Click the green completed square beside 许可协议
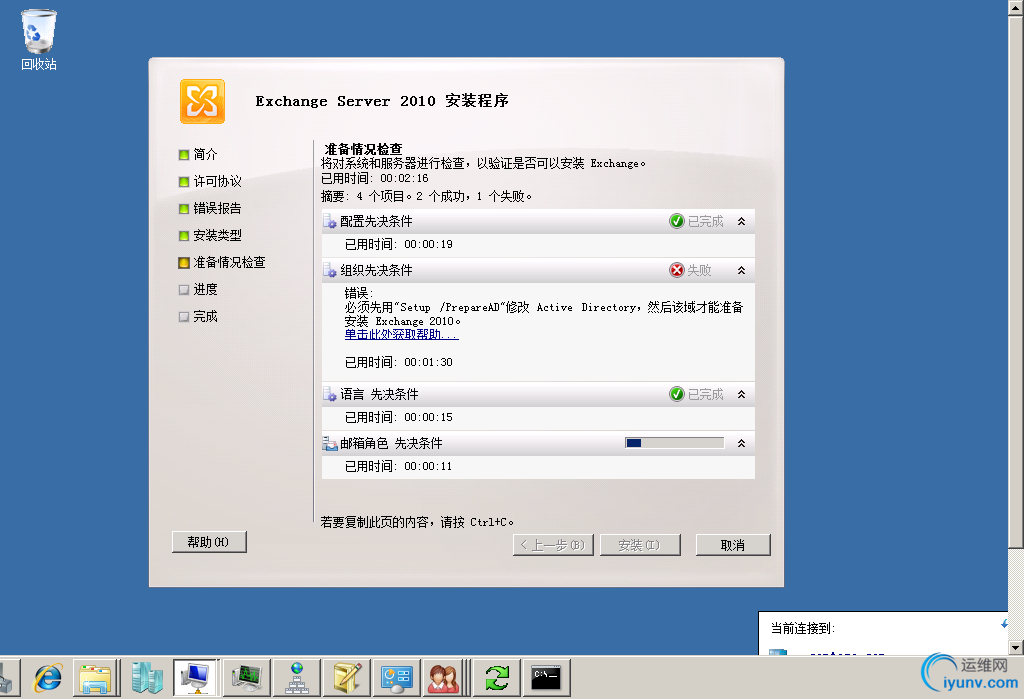1024x699 pixels. tap(183, 181)
